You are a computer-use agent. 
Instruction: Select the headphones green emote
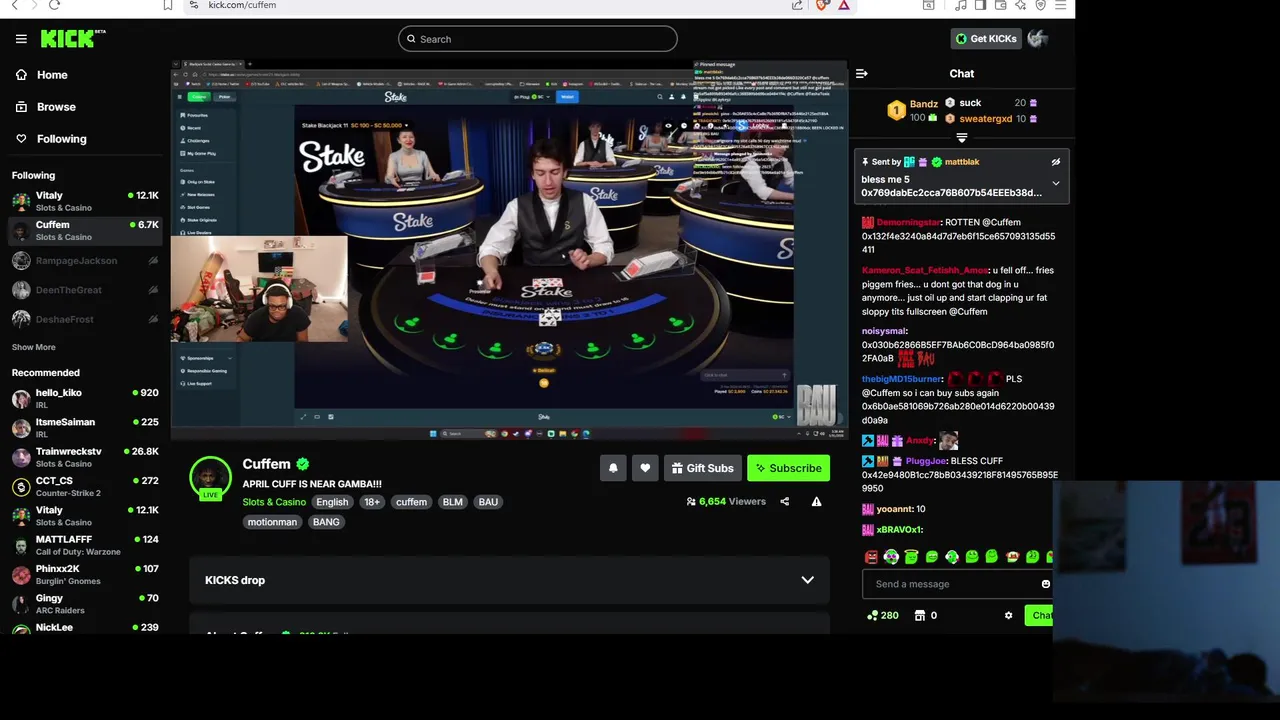pos(891,557)
